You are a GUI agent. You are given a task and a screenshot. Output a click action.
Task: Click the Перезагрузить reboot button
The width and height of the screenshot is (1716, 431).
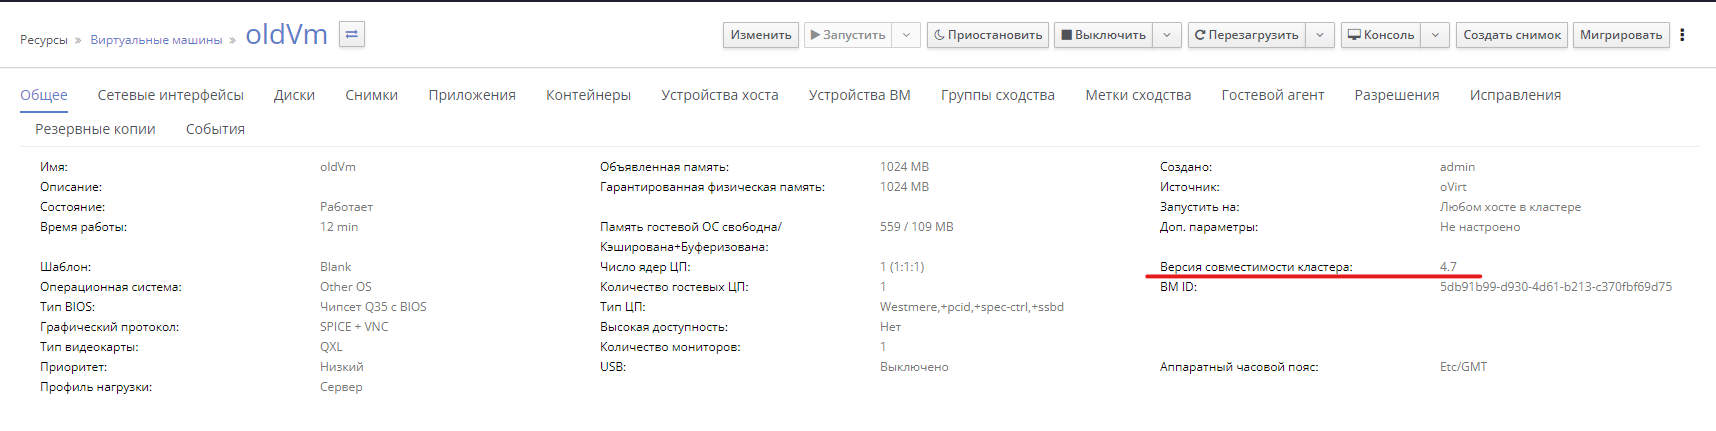tap(1246, 35)
